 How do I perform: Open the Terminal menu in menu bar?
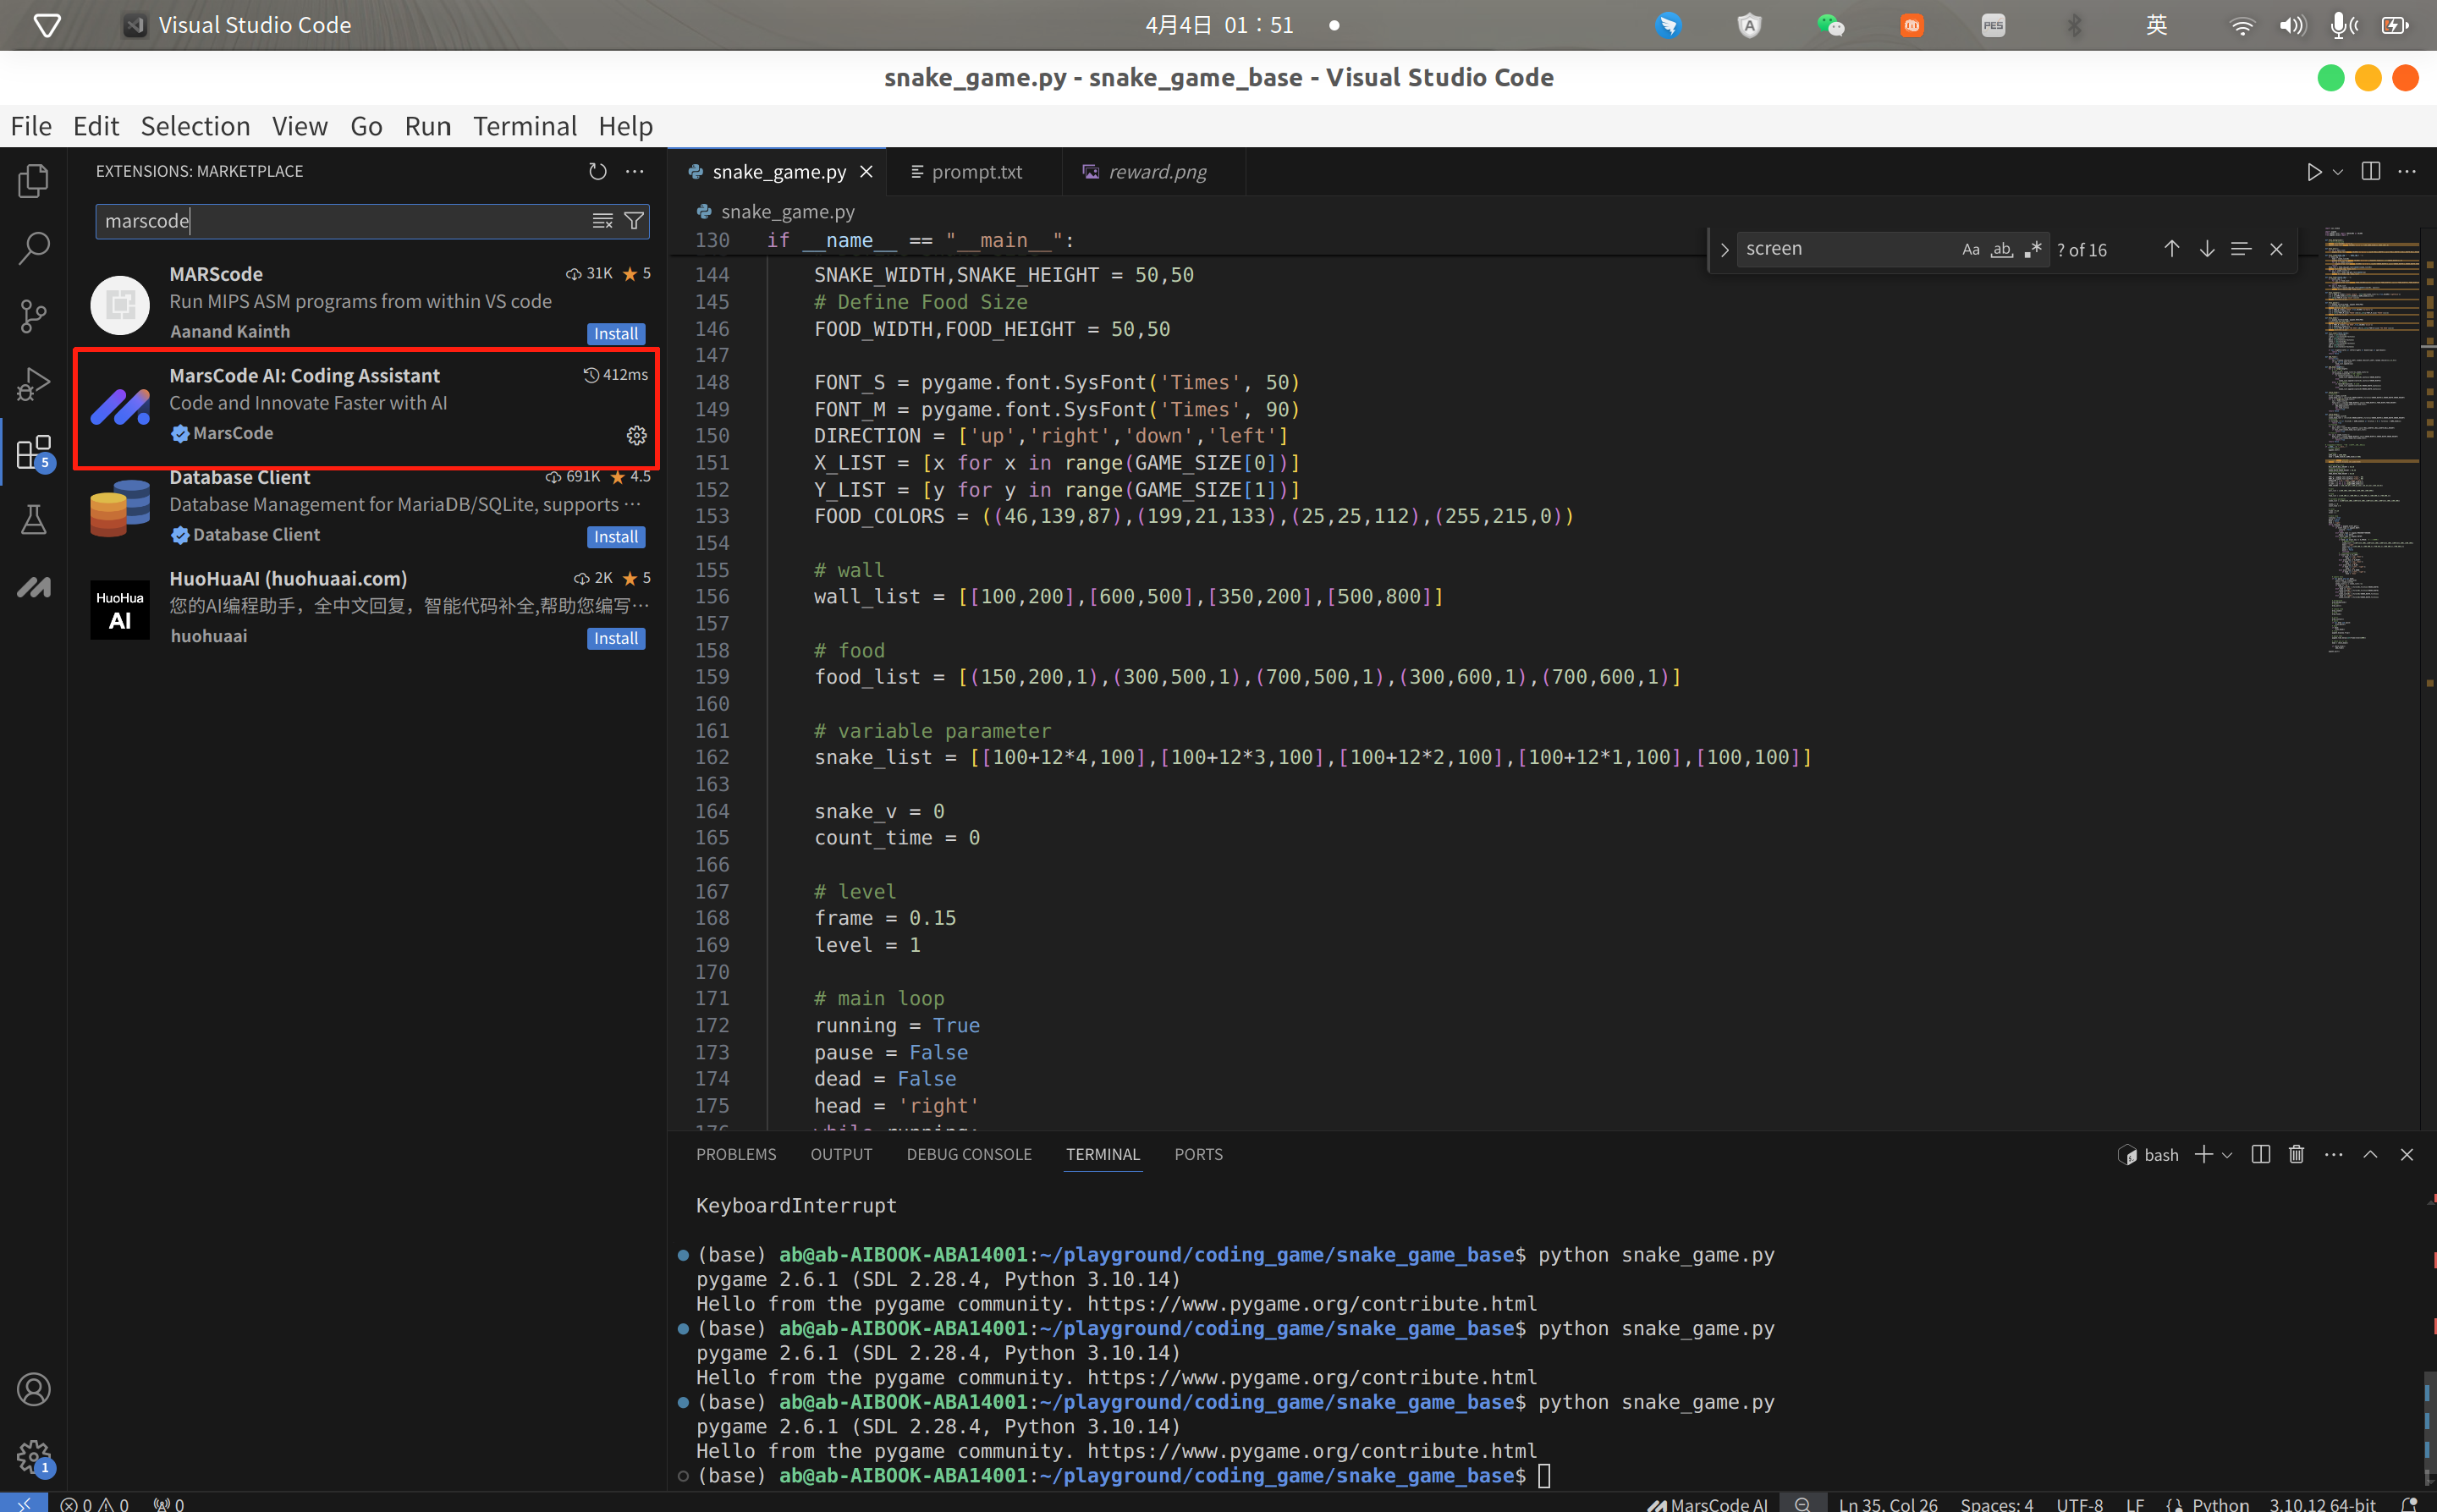[524, 126]
